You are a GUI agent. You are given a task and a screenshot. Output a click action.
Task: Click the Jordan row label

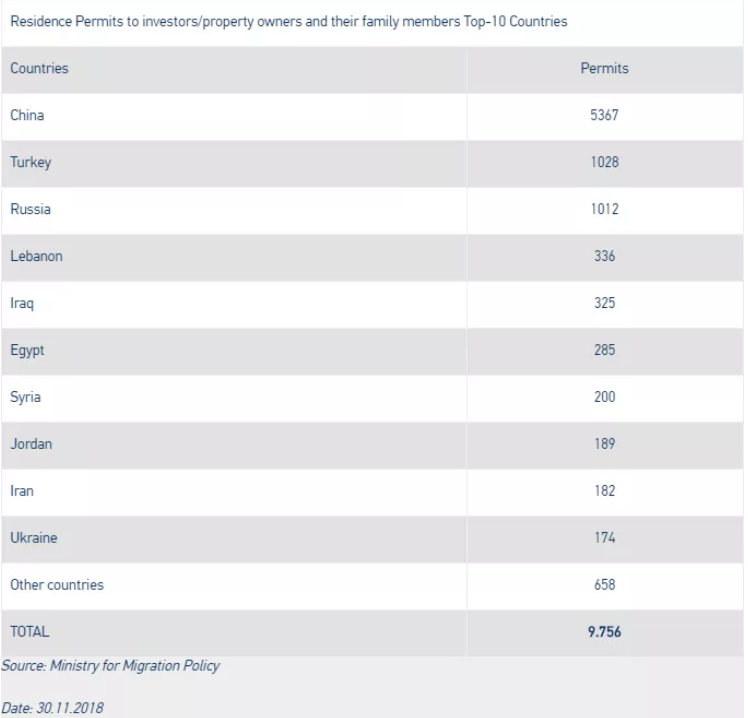point(31,444)
